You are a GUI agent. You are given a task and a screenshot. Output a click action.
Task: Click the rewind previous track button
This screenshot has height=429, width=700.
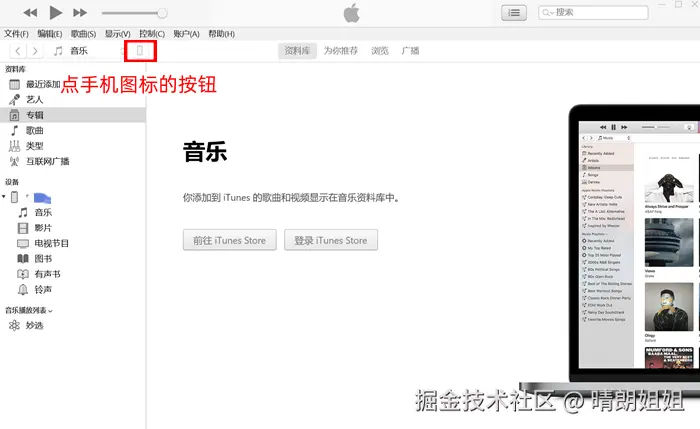30,13
